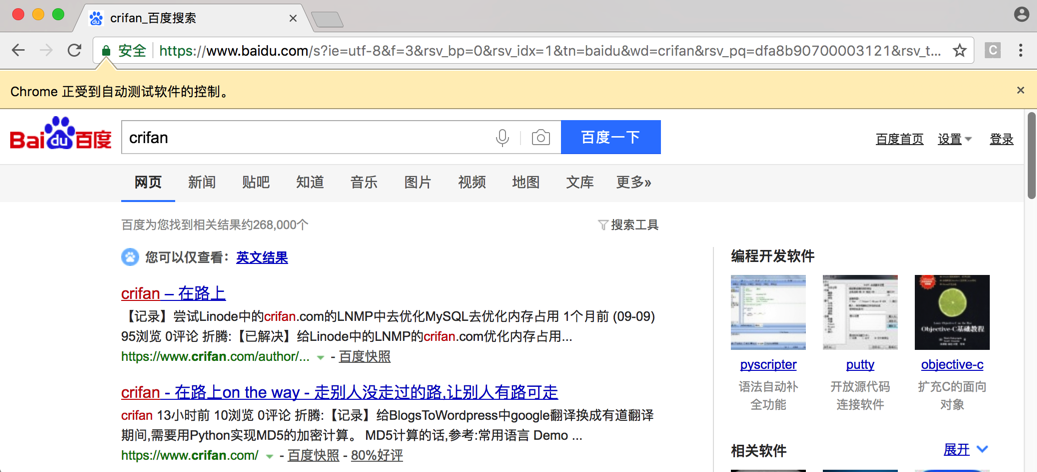Close the crifan_百度搜索 tab
1037x472 pixels.
pos(293,18)
